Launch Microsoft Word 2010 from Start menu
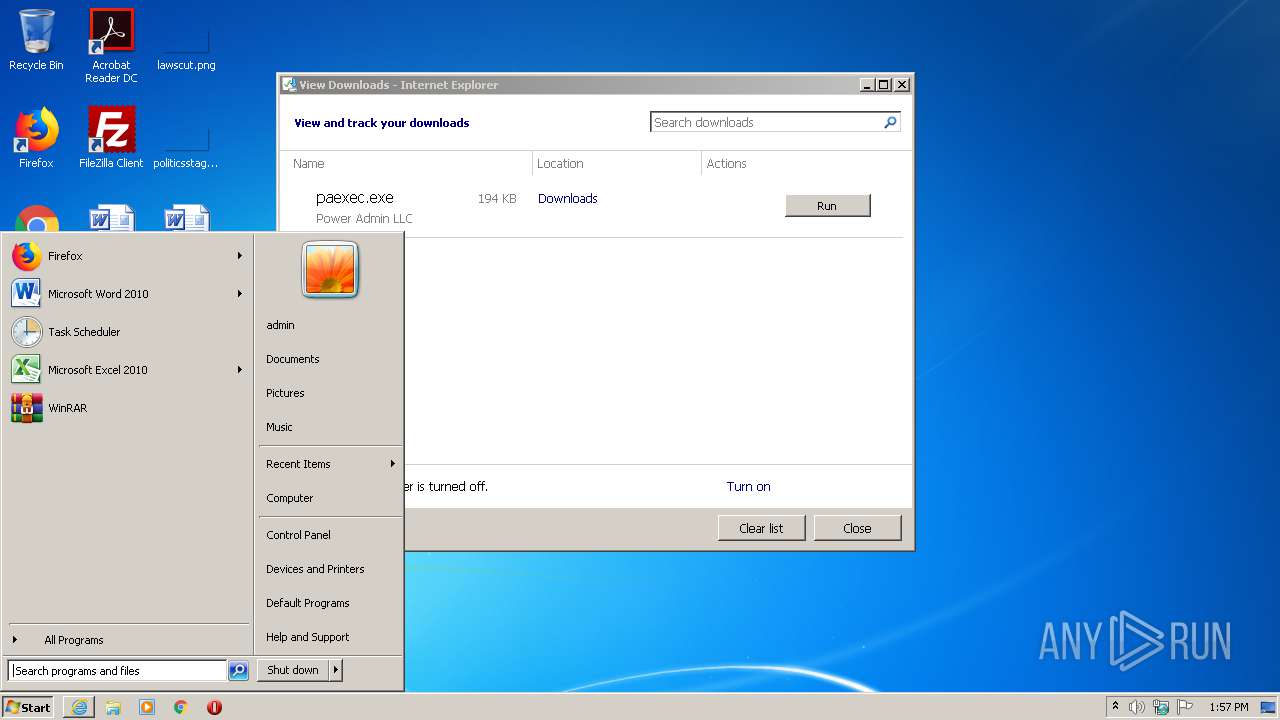 point(127,294)
